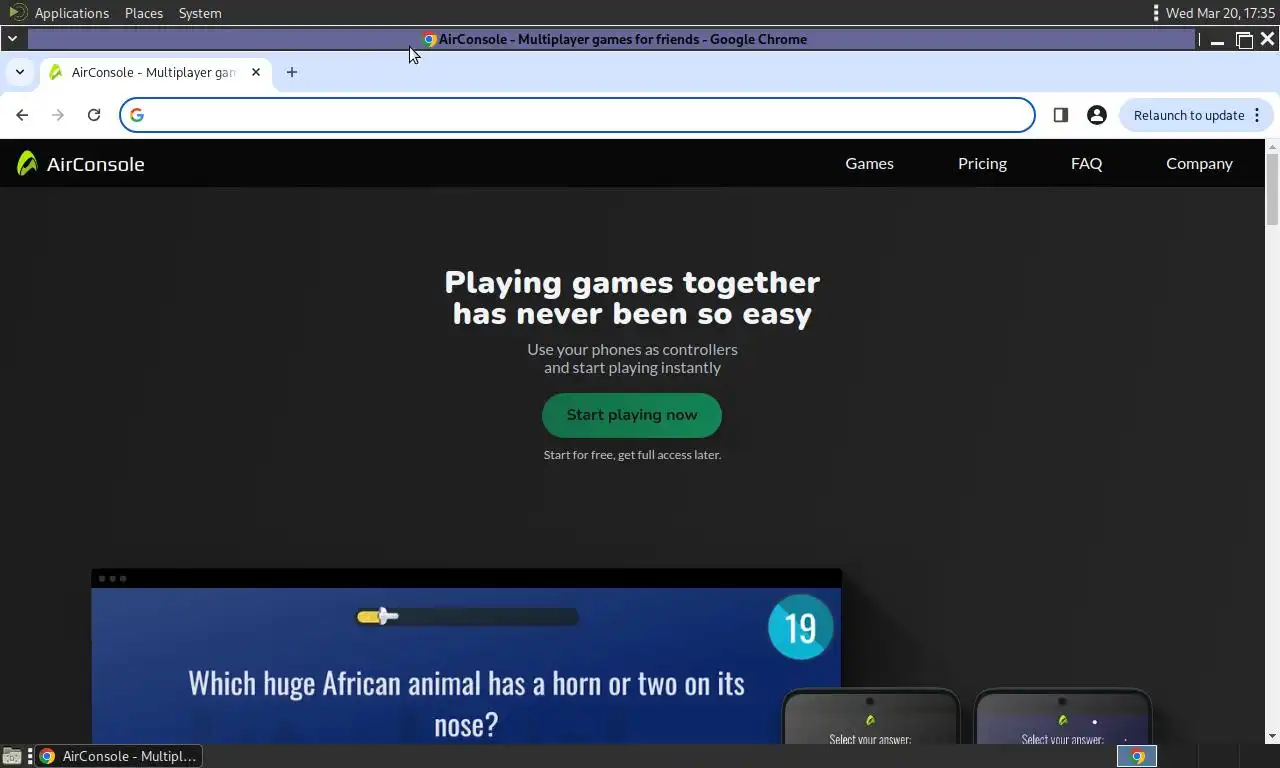Open the Chrome side panel icon
Image resolution: width=1280 pixels, height=768 pixels.
[1061, 115]
